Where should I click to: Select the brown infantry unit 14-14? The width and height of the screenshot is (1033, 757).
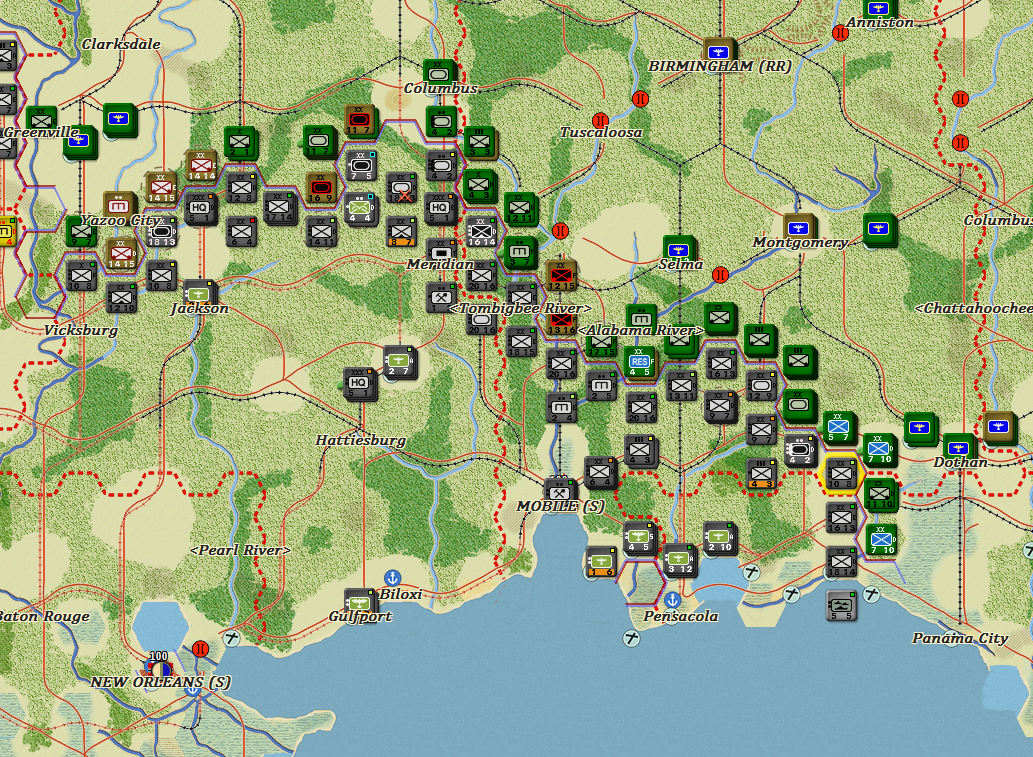pyautogui.click(x=201, y=166)
